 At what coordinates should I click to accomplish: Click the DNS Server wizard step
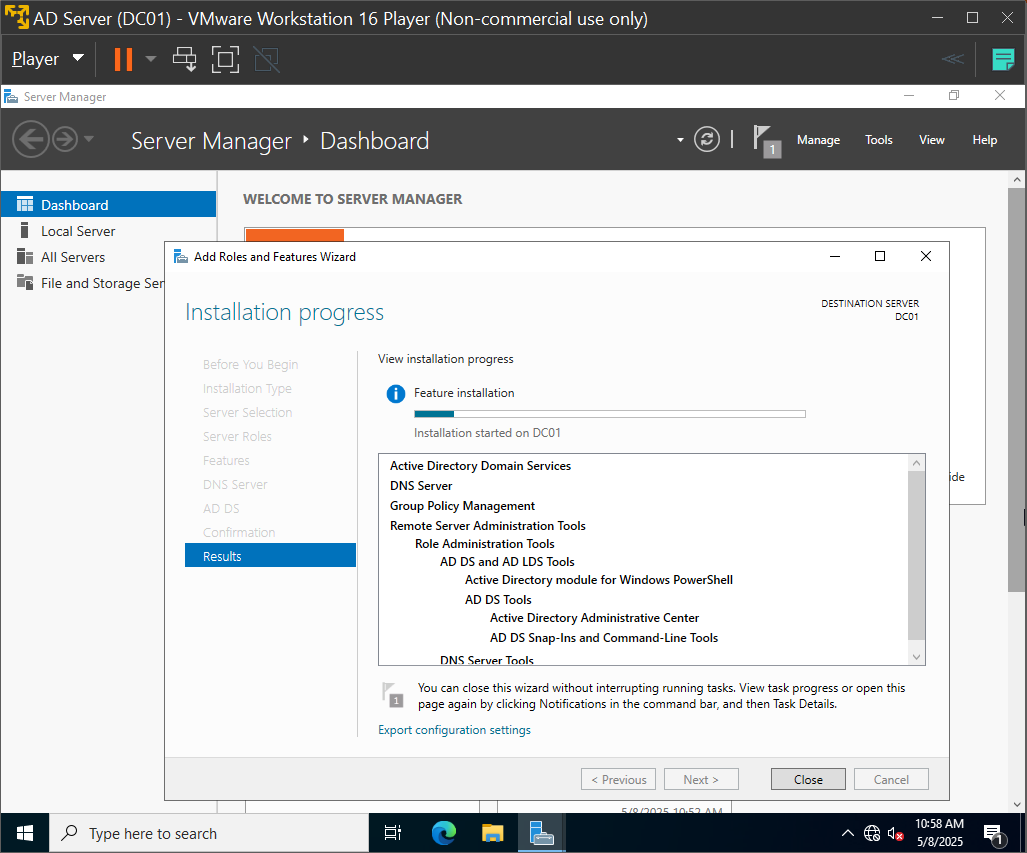coord(234,484)
